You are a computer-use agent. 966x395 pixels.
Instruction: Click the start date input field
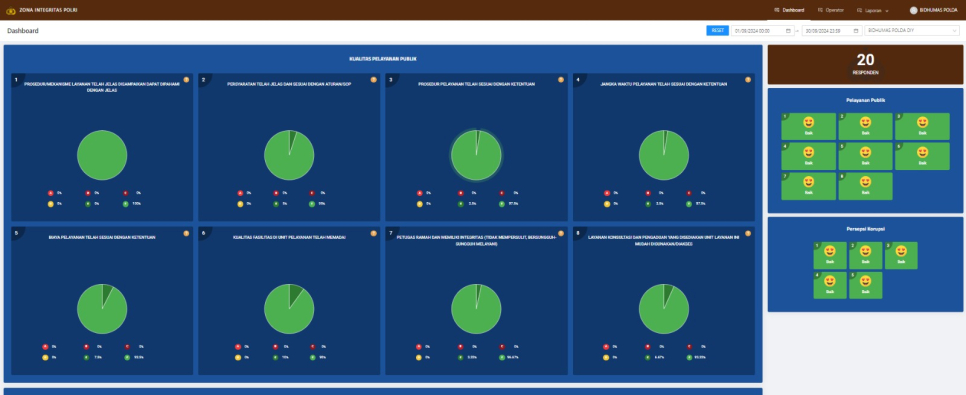(762, 31)
